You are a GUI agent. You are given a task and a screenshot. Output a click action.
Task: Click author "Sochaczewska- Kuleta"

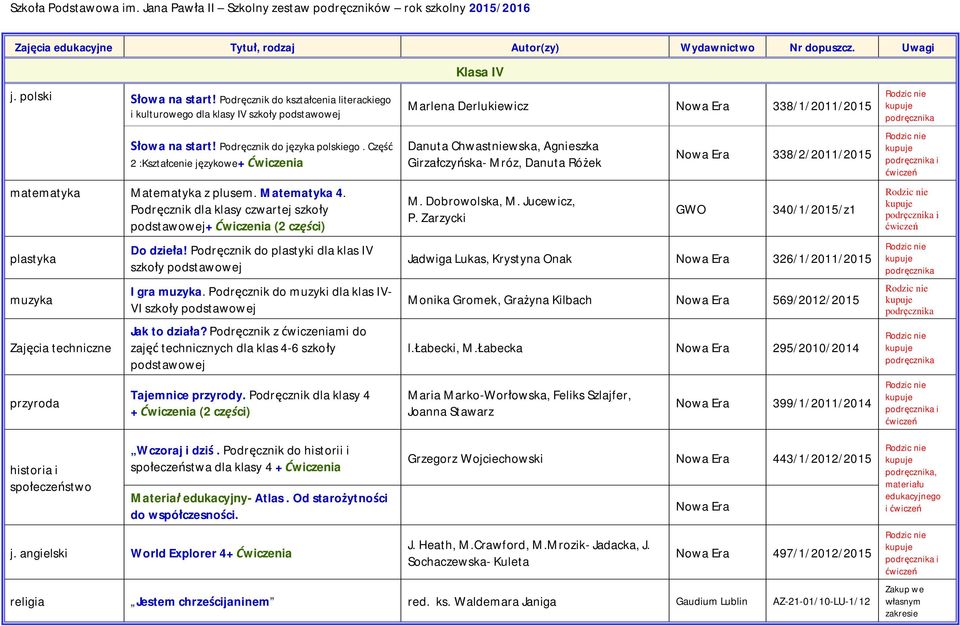click(x=468, y=562)
